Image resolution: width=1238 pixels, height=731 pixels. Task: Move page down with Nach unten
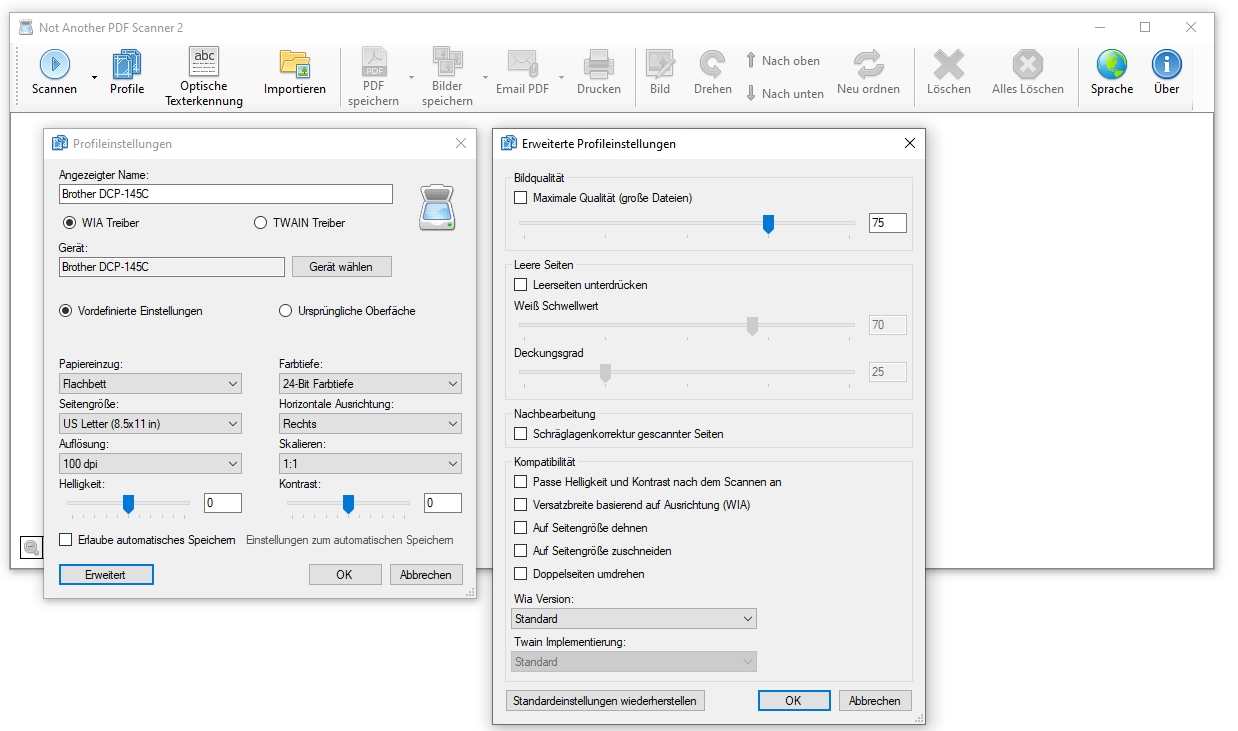(x=785, y=93)
